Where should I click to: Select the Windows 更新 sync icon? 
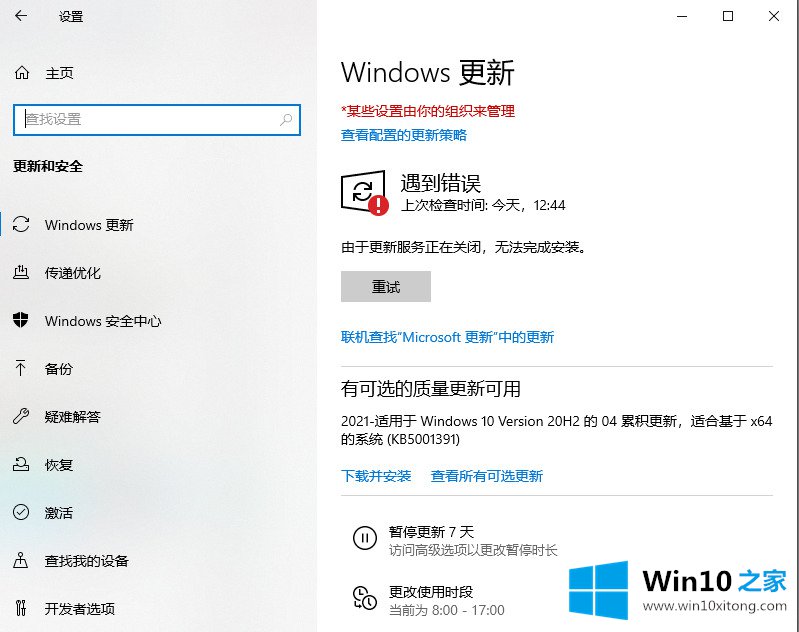[x=21, y=224]
